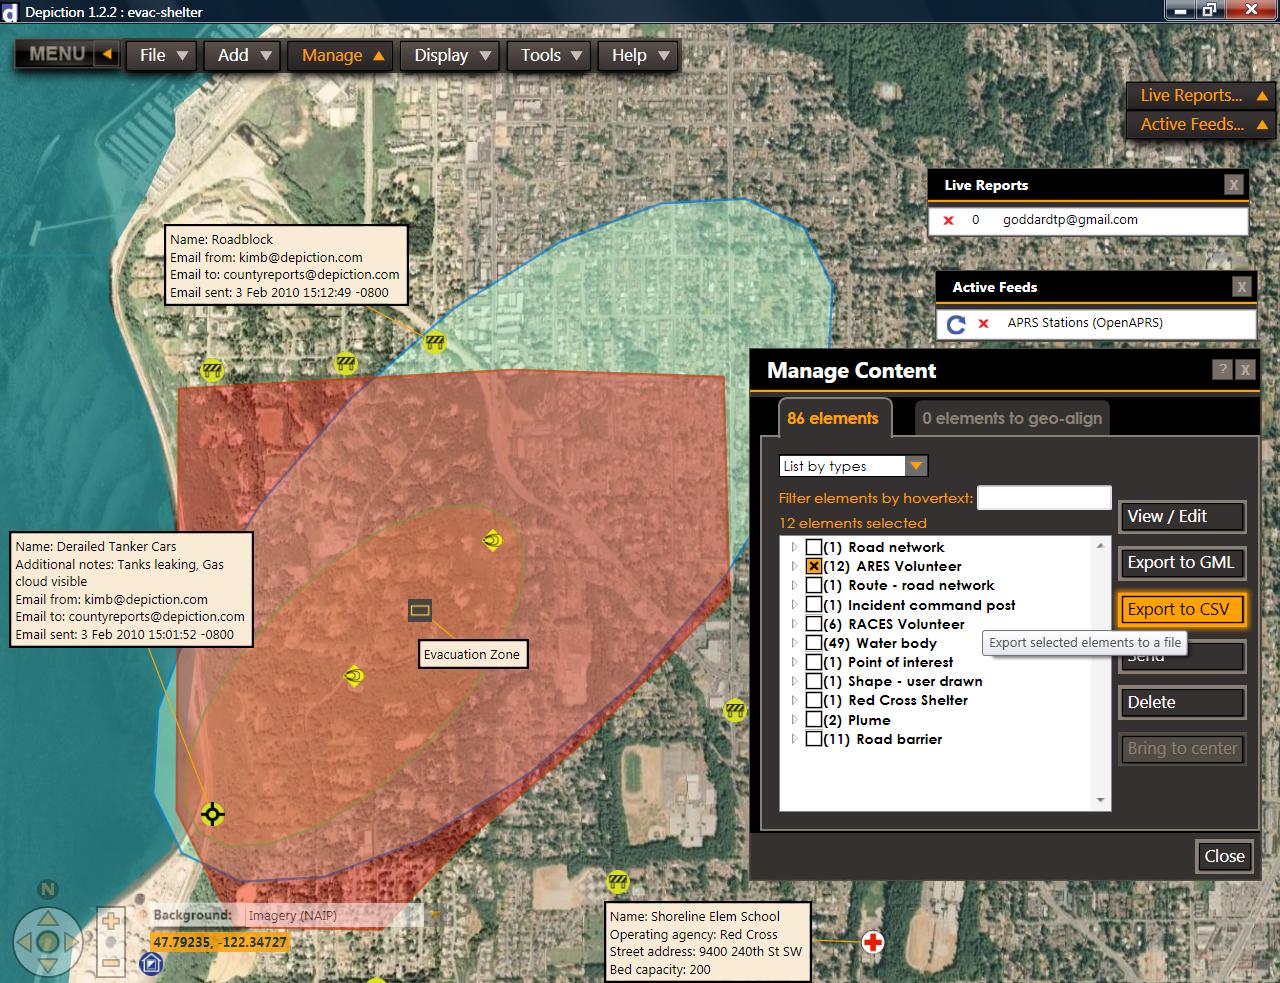Click the zoom out minus button
This screenshot has height=983, width=1280.
[111, 963]
